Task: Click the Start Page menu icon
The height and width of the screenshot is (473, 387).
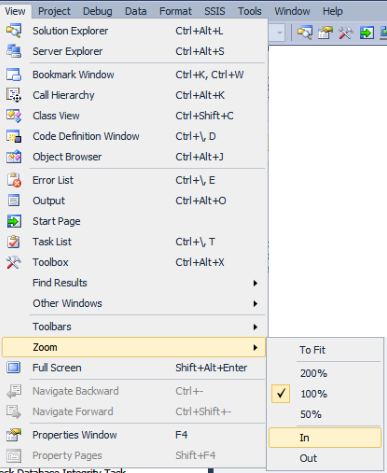Action: tap(14, 221)
